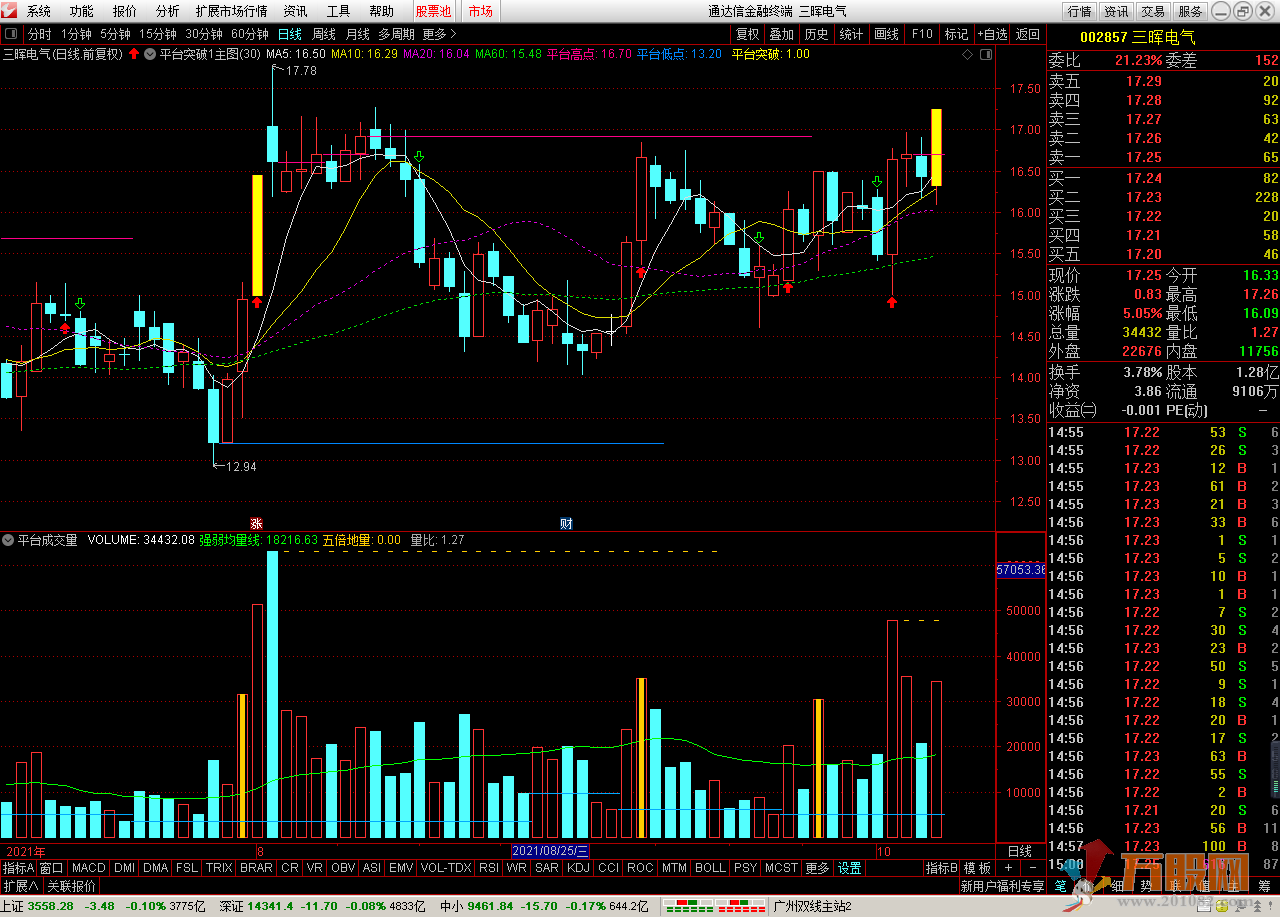This screenshot has height=918, width=1280.
Task: Expand 更多 periods next to 多周期
Action: tap(439, 34)
